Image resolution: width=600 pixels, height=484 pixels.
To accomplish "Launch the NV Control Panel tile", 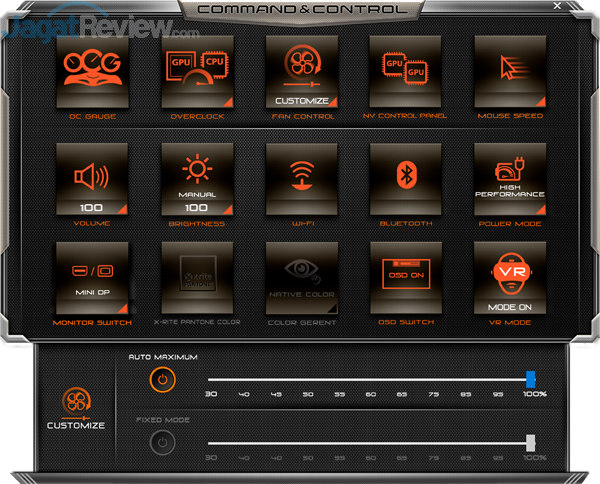I will (x=405, y=72).
